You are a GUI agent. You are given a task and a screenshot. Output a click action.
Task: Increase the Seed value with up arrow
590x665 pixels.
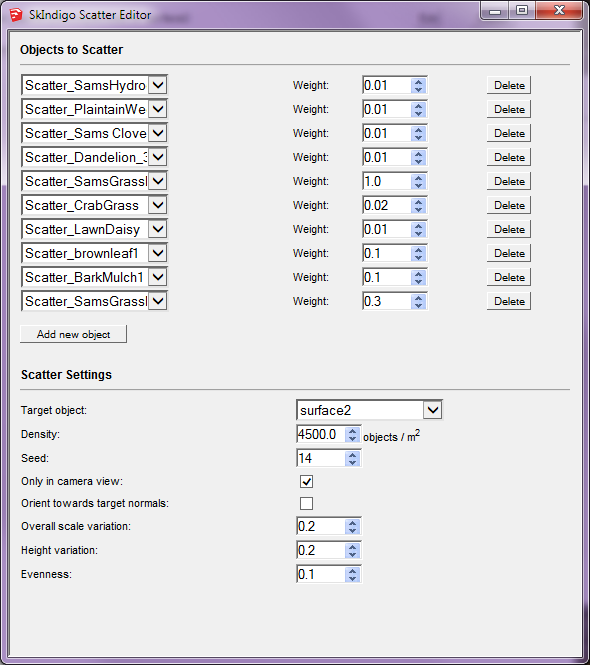[x=352, y=455]
